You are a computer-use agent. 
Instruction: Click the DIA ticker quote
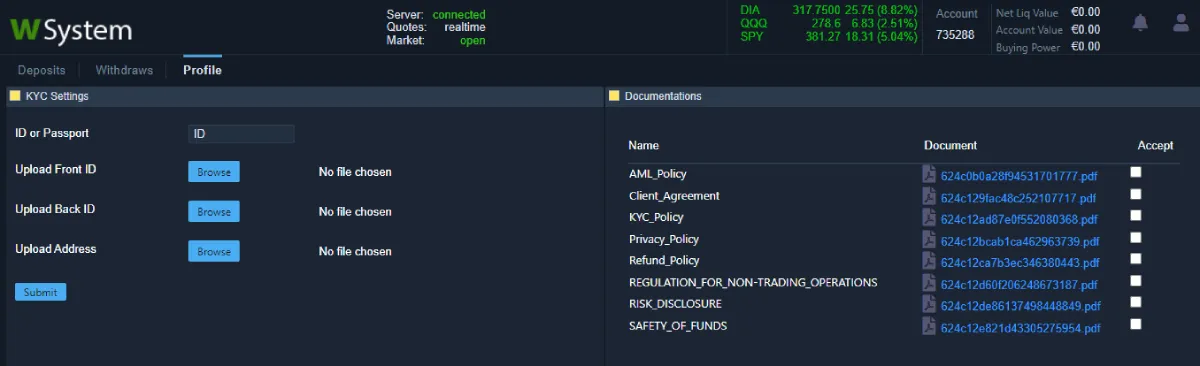(829, 9)
